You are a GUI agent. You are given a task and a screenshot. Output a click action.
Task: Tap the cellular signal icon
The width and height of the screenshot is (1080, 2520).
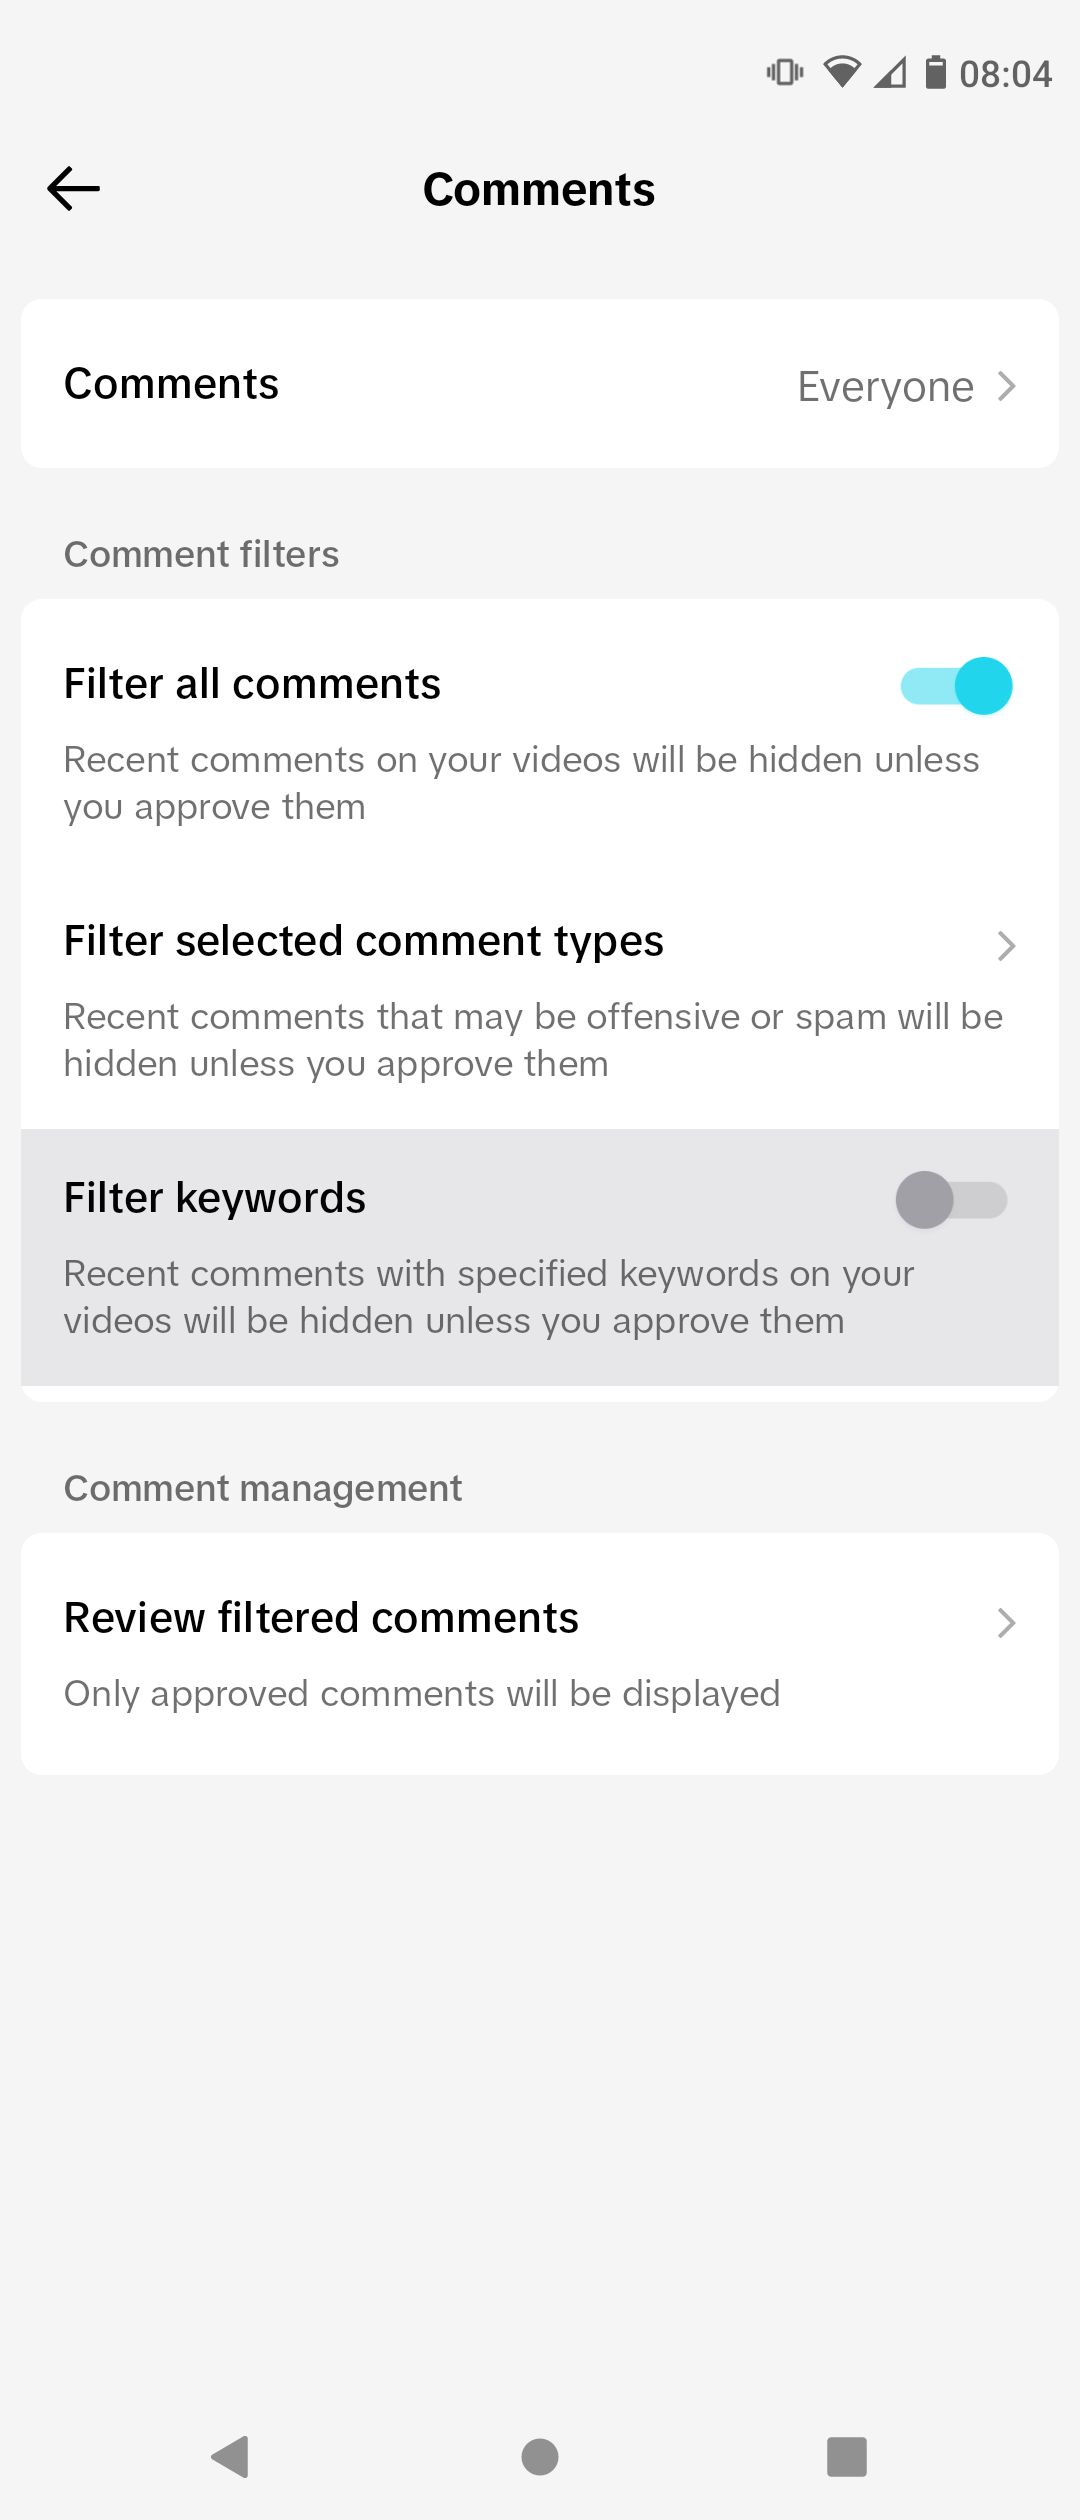(x=888, y=71)
